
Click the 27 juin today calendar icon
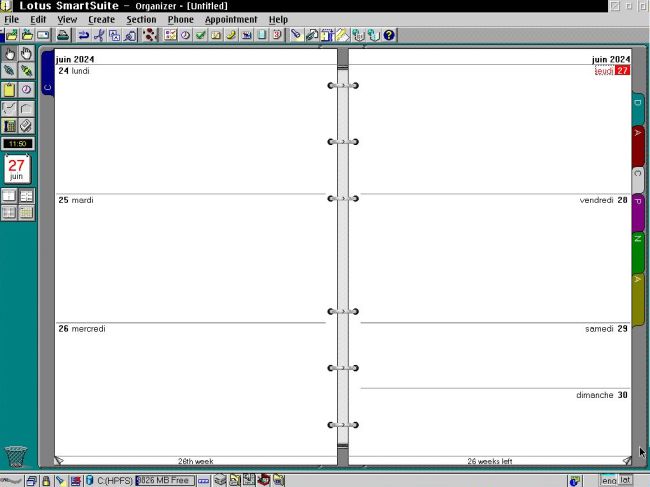[17, 169]
